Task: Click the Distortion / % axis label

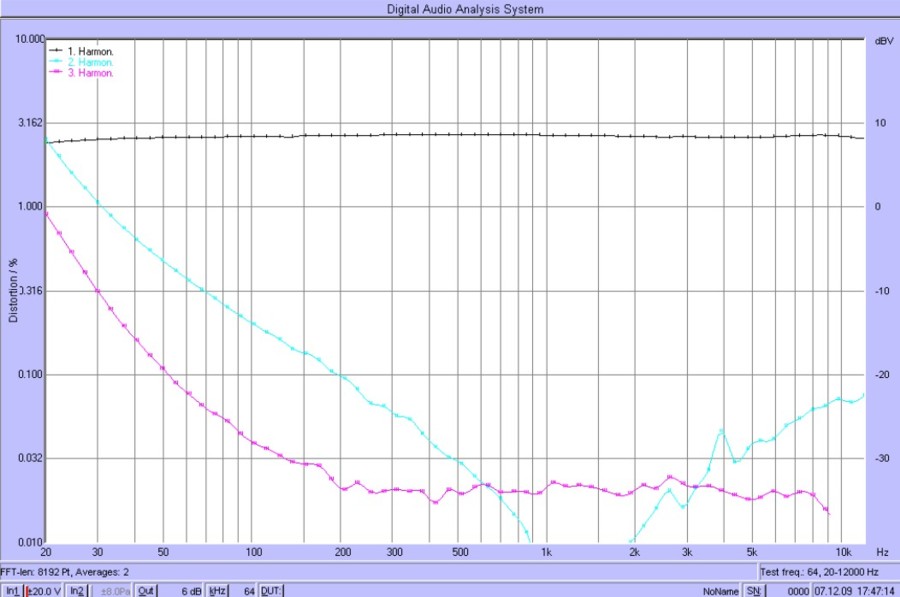Action: click(13, 290)
